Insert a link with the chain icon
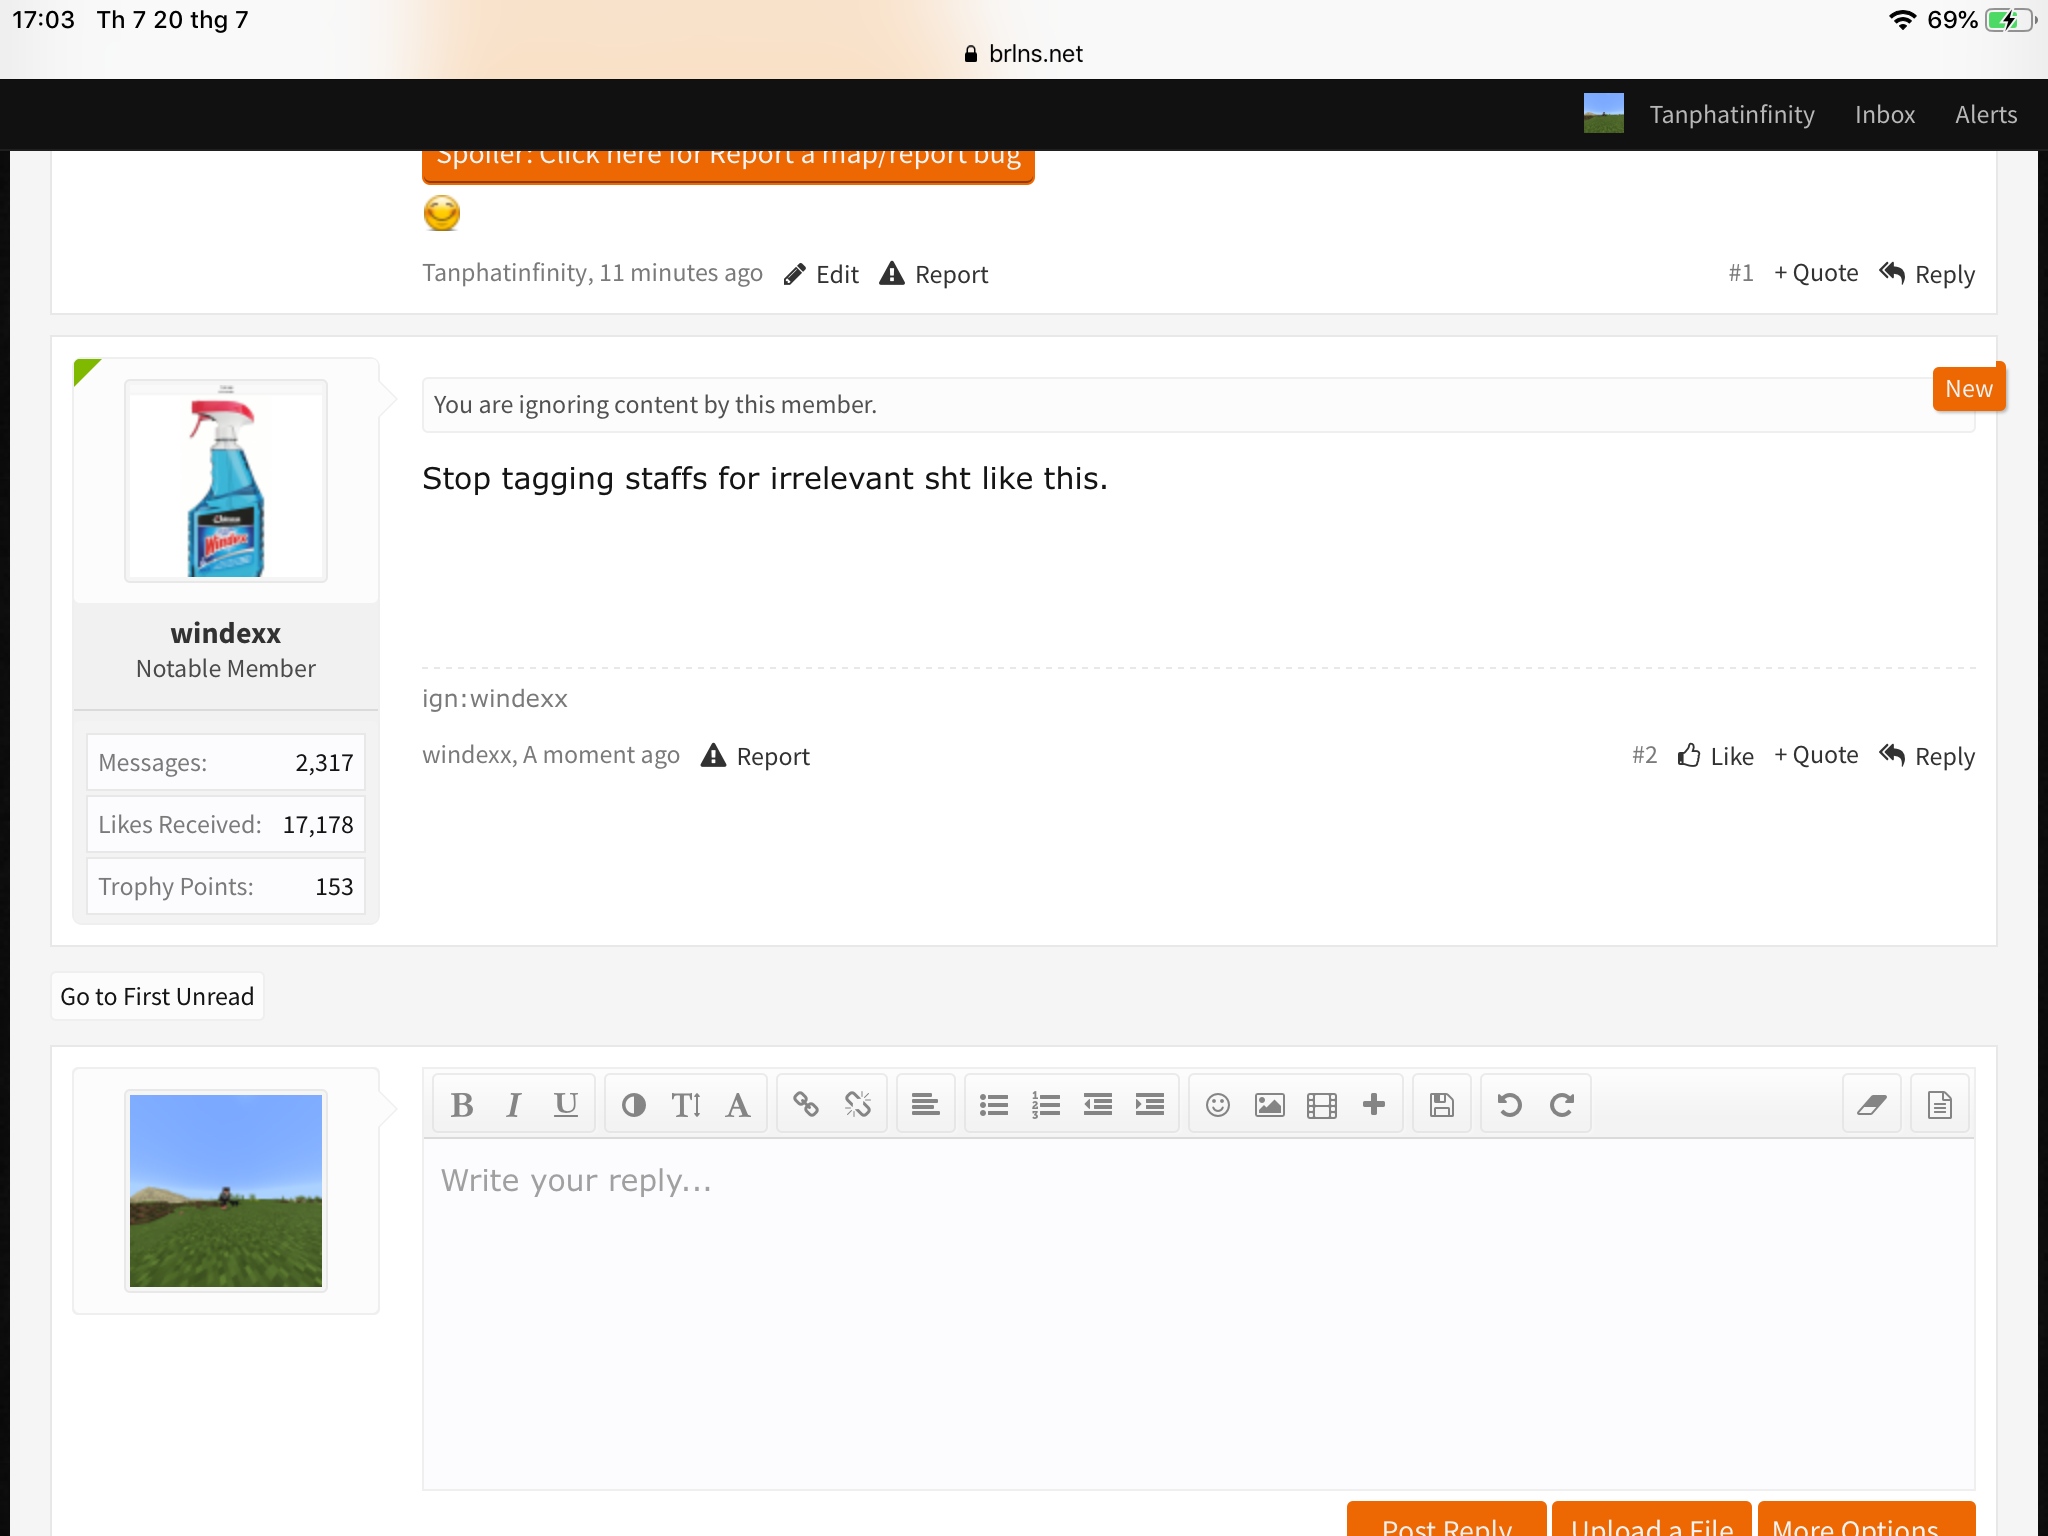This screenshot has width=2048, height=1536. coord(806,1104)
